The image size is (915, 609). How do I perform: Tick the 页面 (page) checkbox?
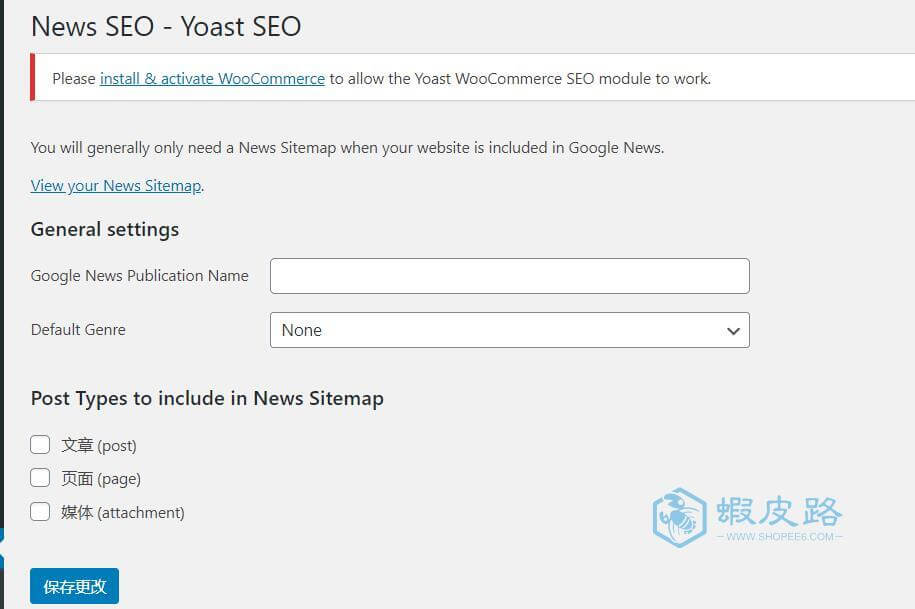pyautogui.click(x=40, y=478)
